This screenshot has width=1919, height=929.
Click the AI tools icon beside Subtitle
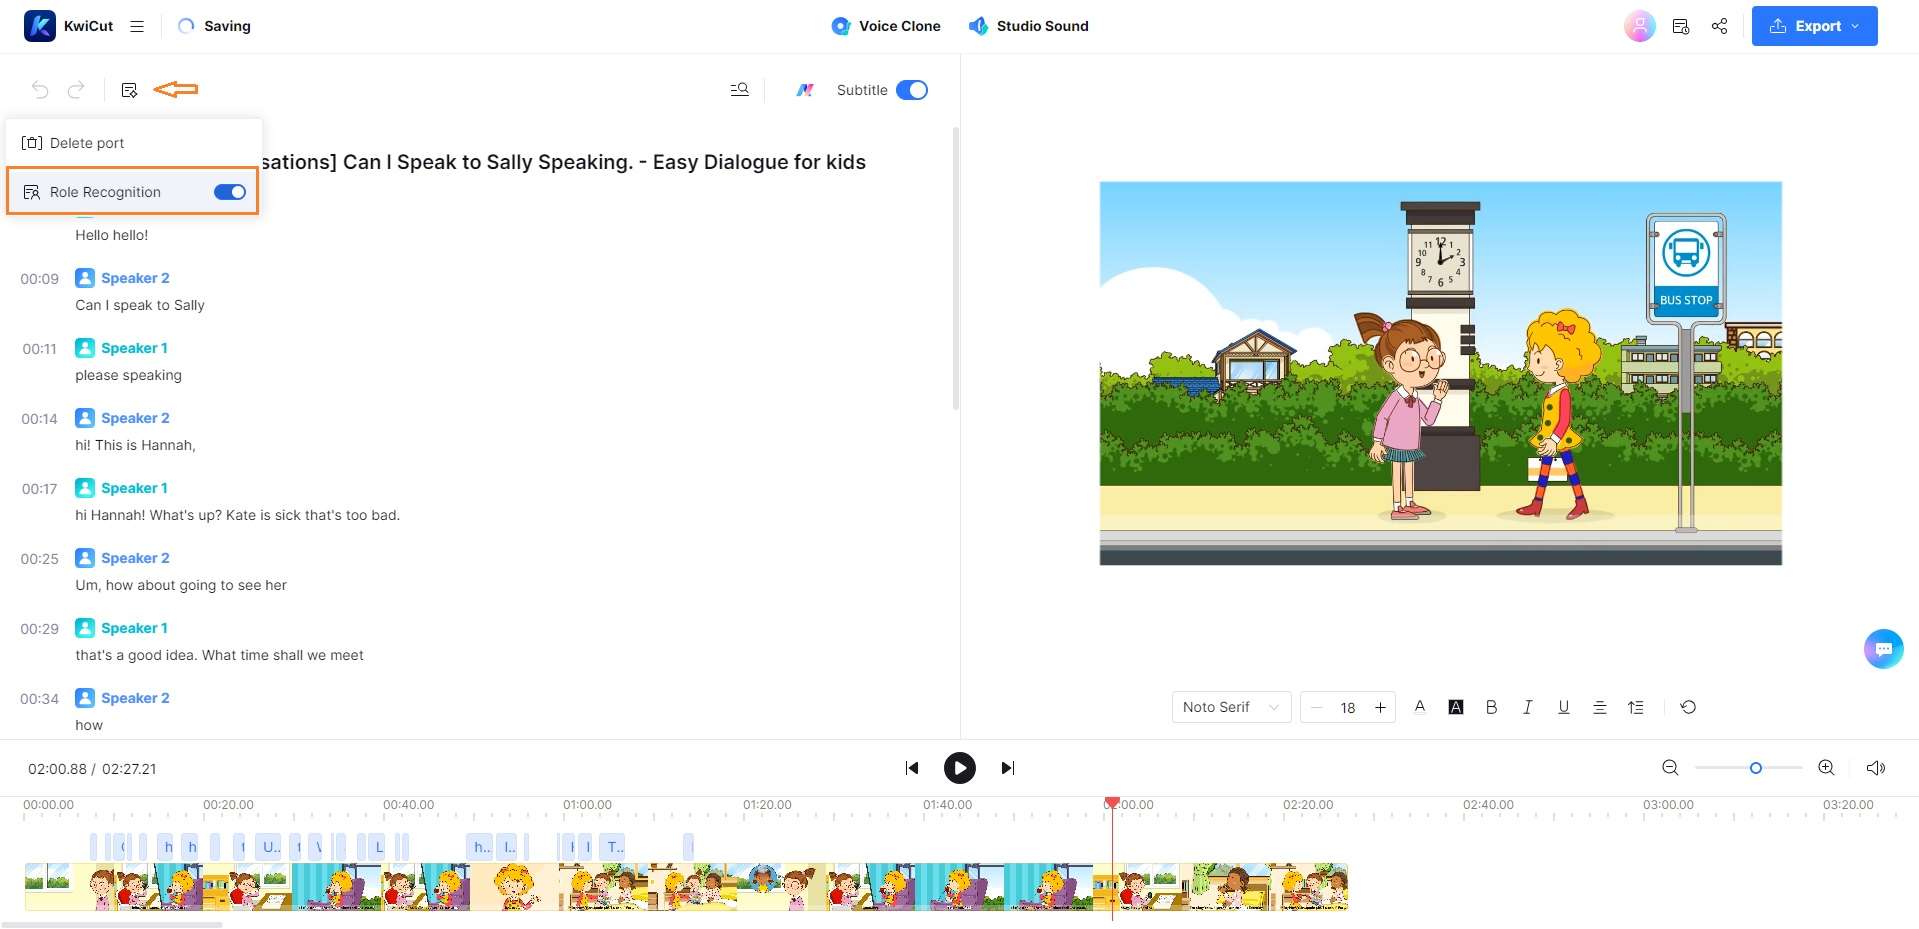tap(805, 90)
